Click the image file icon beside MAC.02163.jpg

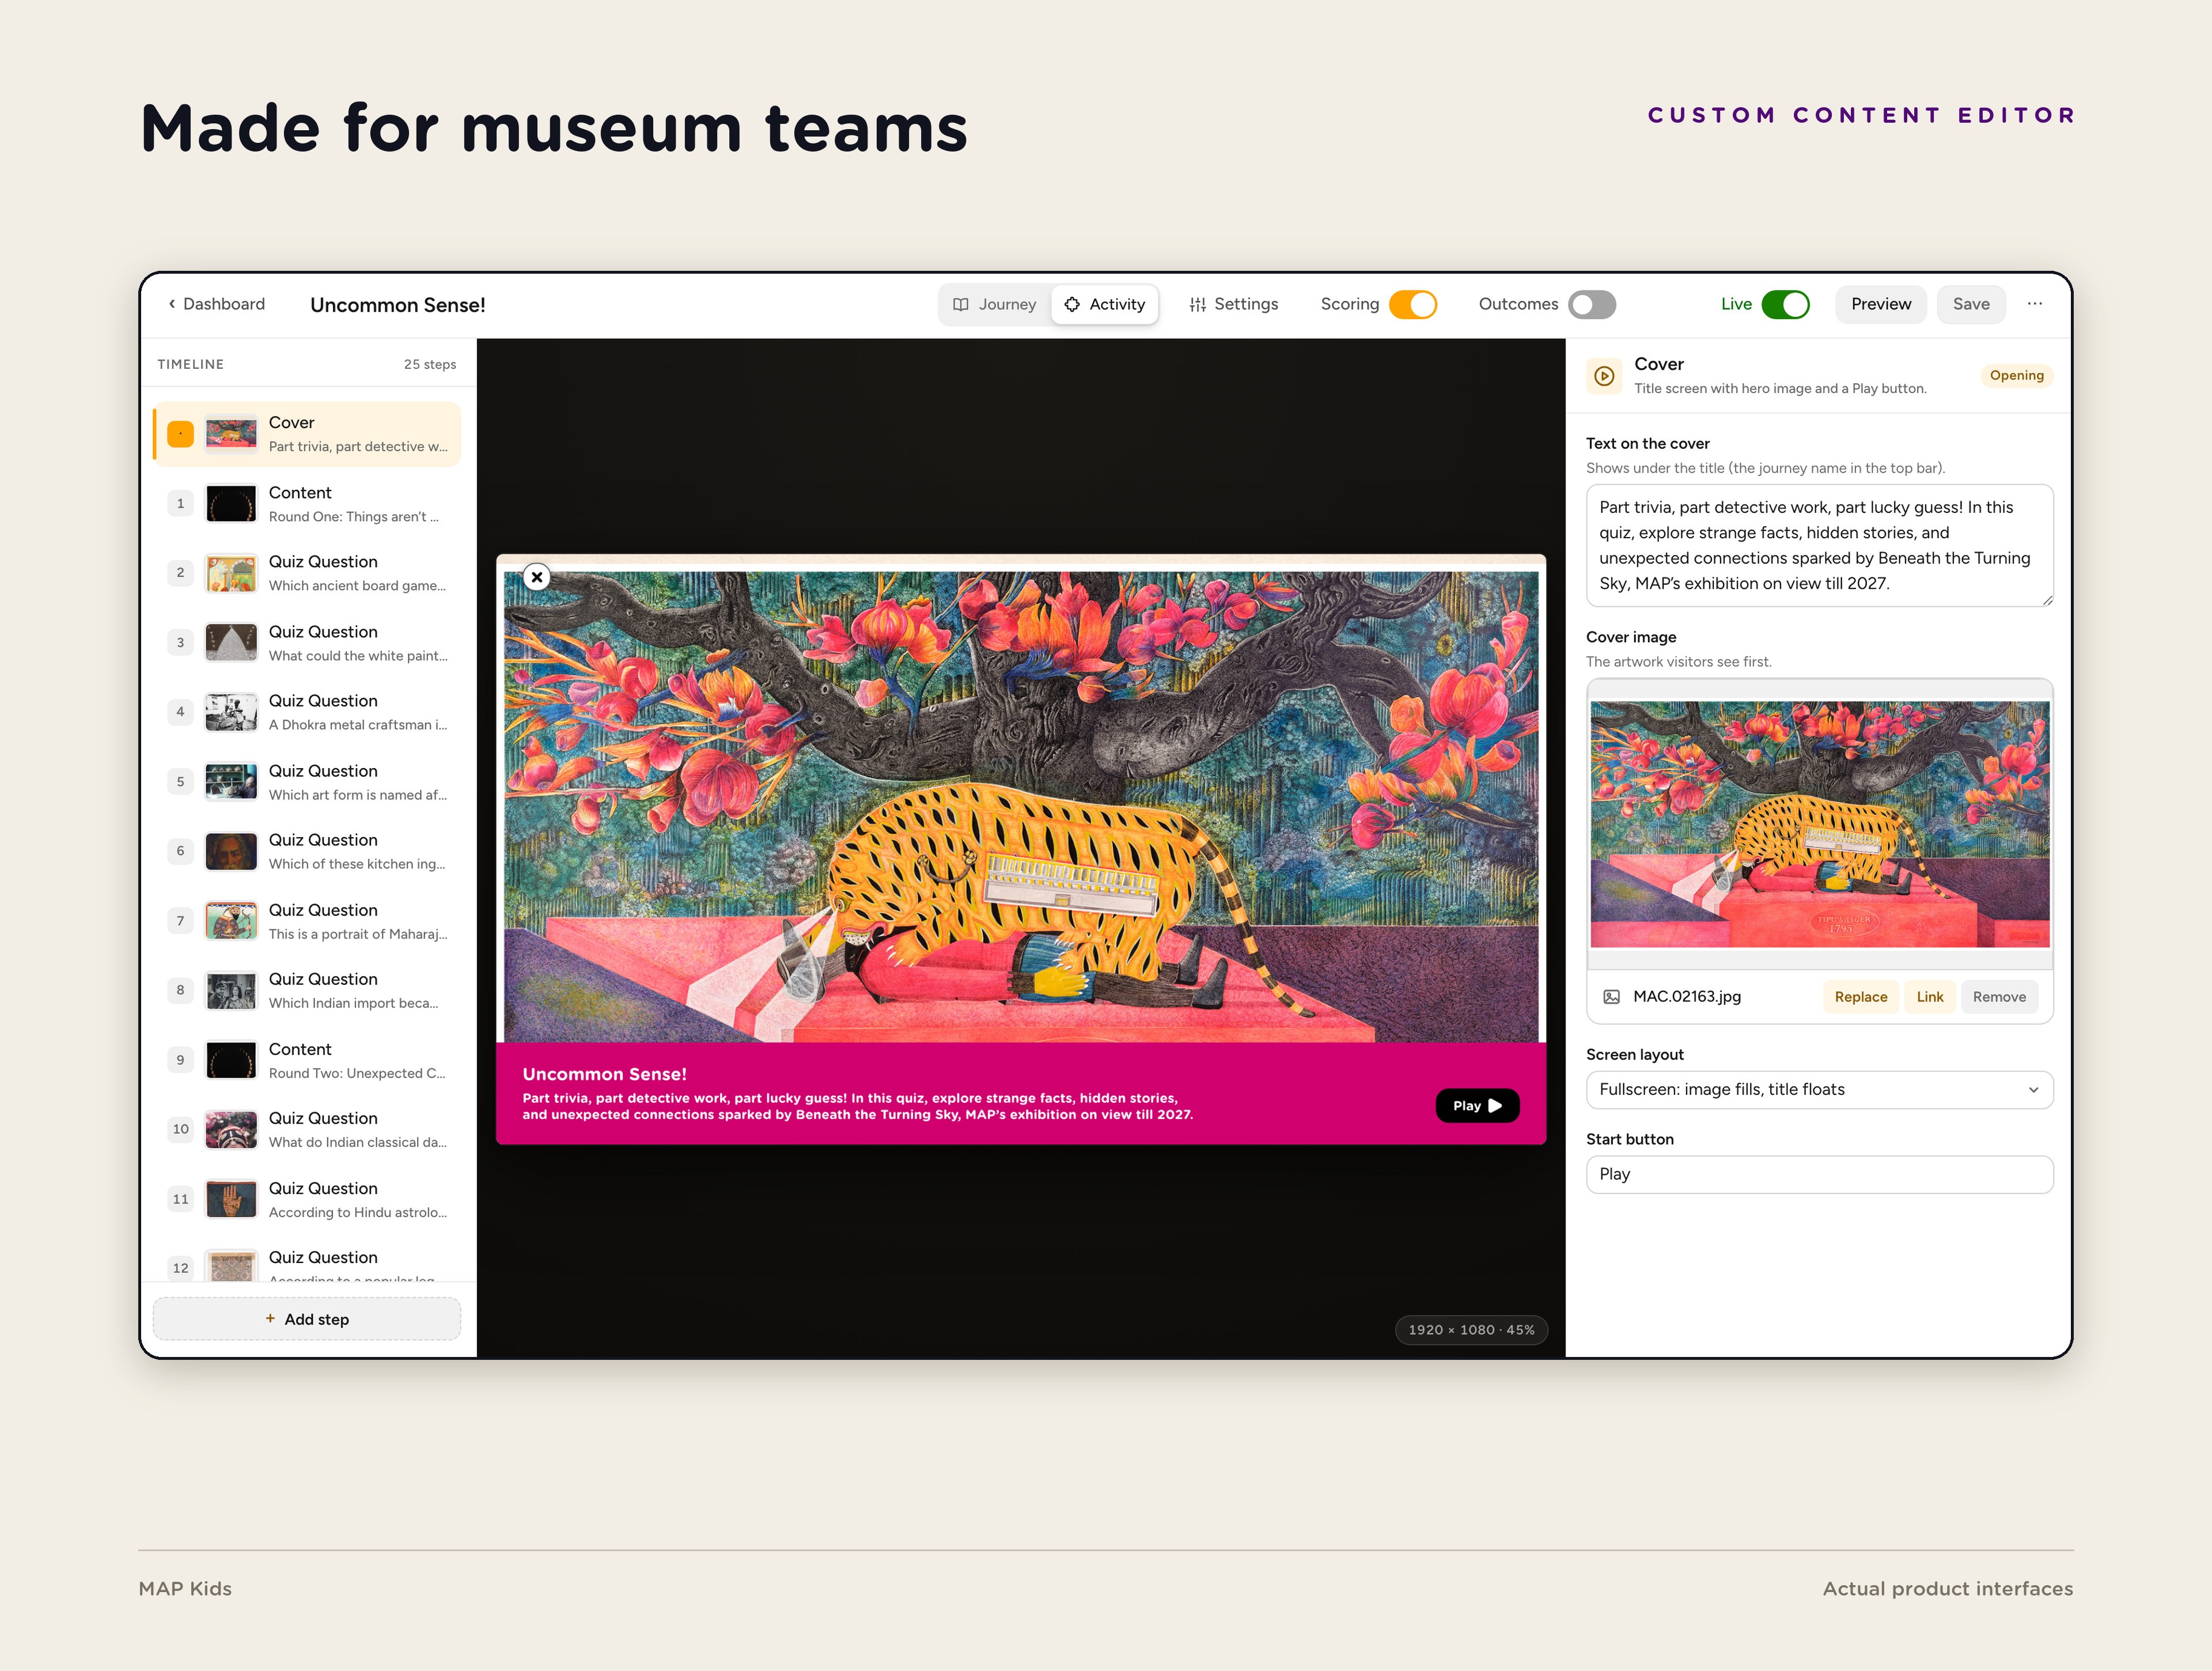[1612, 997]
